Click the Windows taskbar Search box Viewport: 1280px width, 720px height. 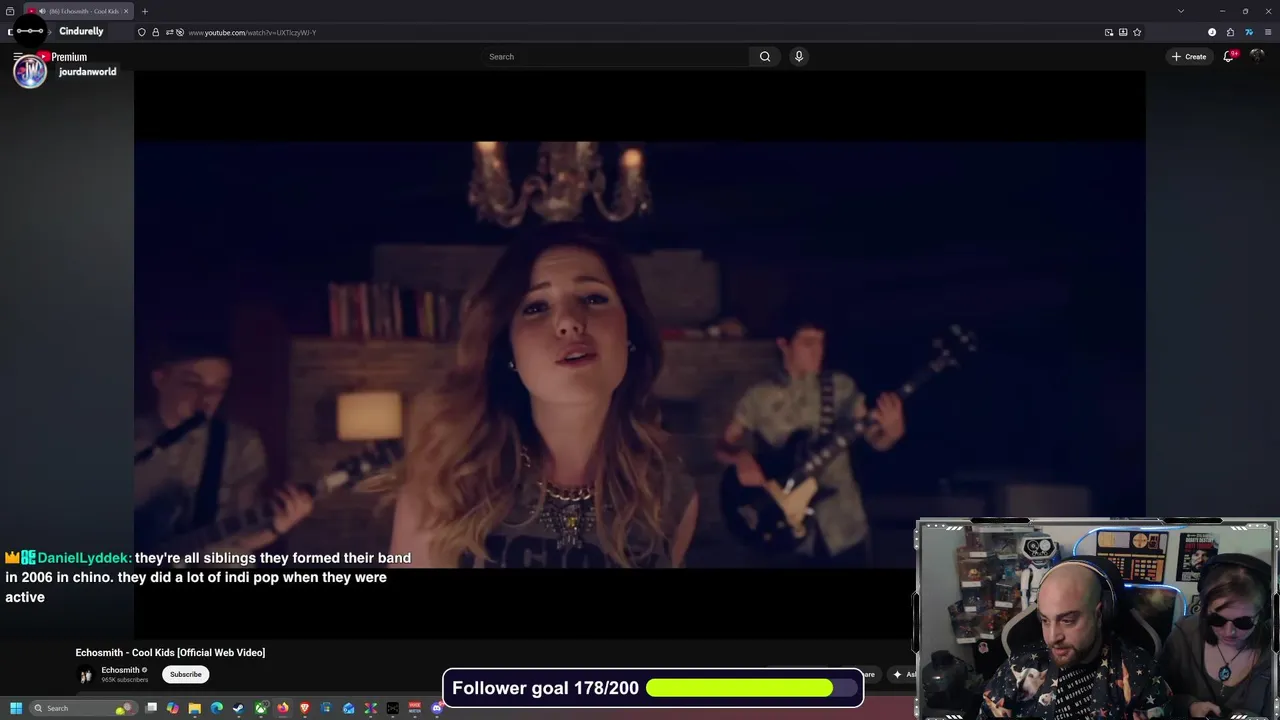pyautogui.click(x=83, y=708)
